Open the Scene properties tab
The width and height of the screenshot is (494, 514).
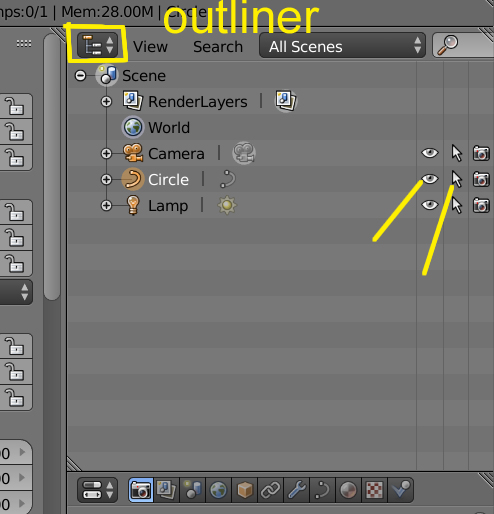pos(193,490)
